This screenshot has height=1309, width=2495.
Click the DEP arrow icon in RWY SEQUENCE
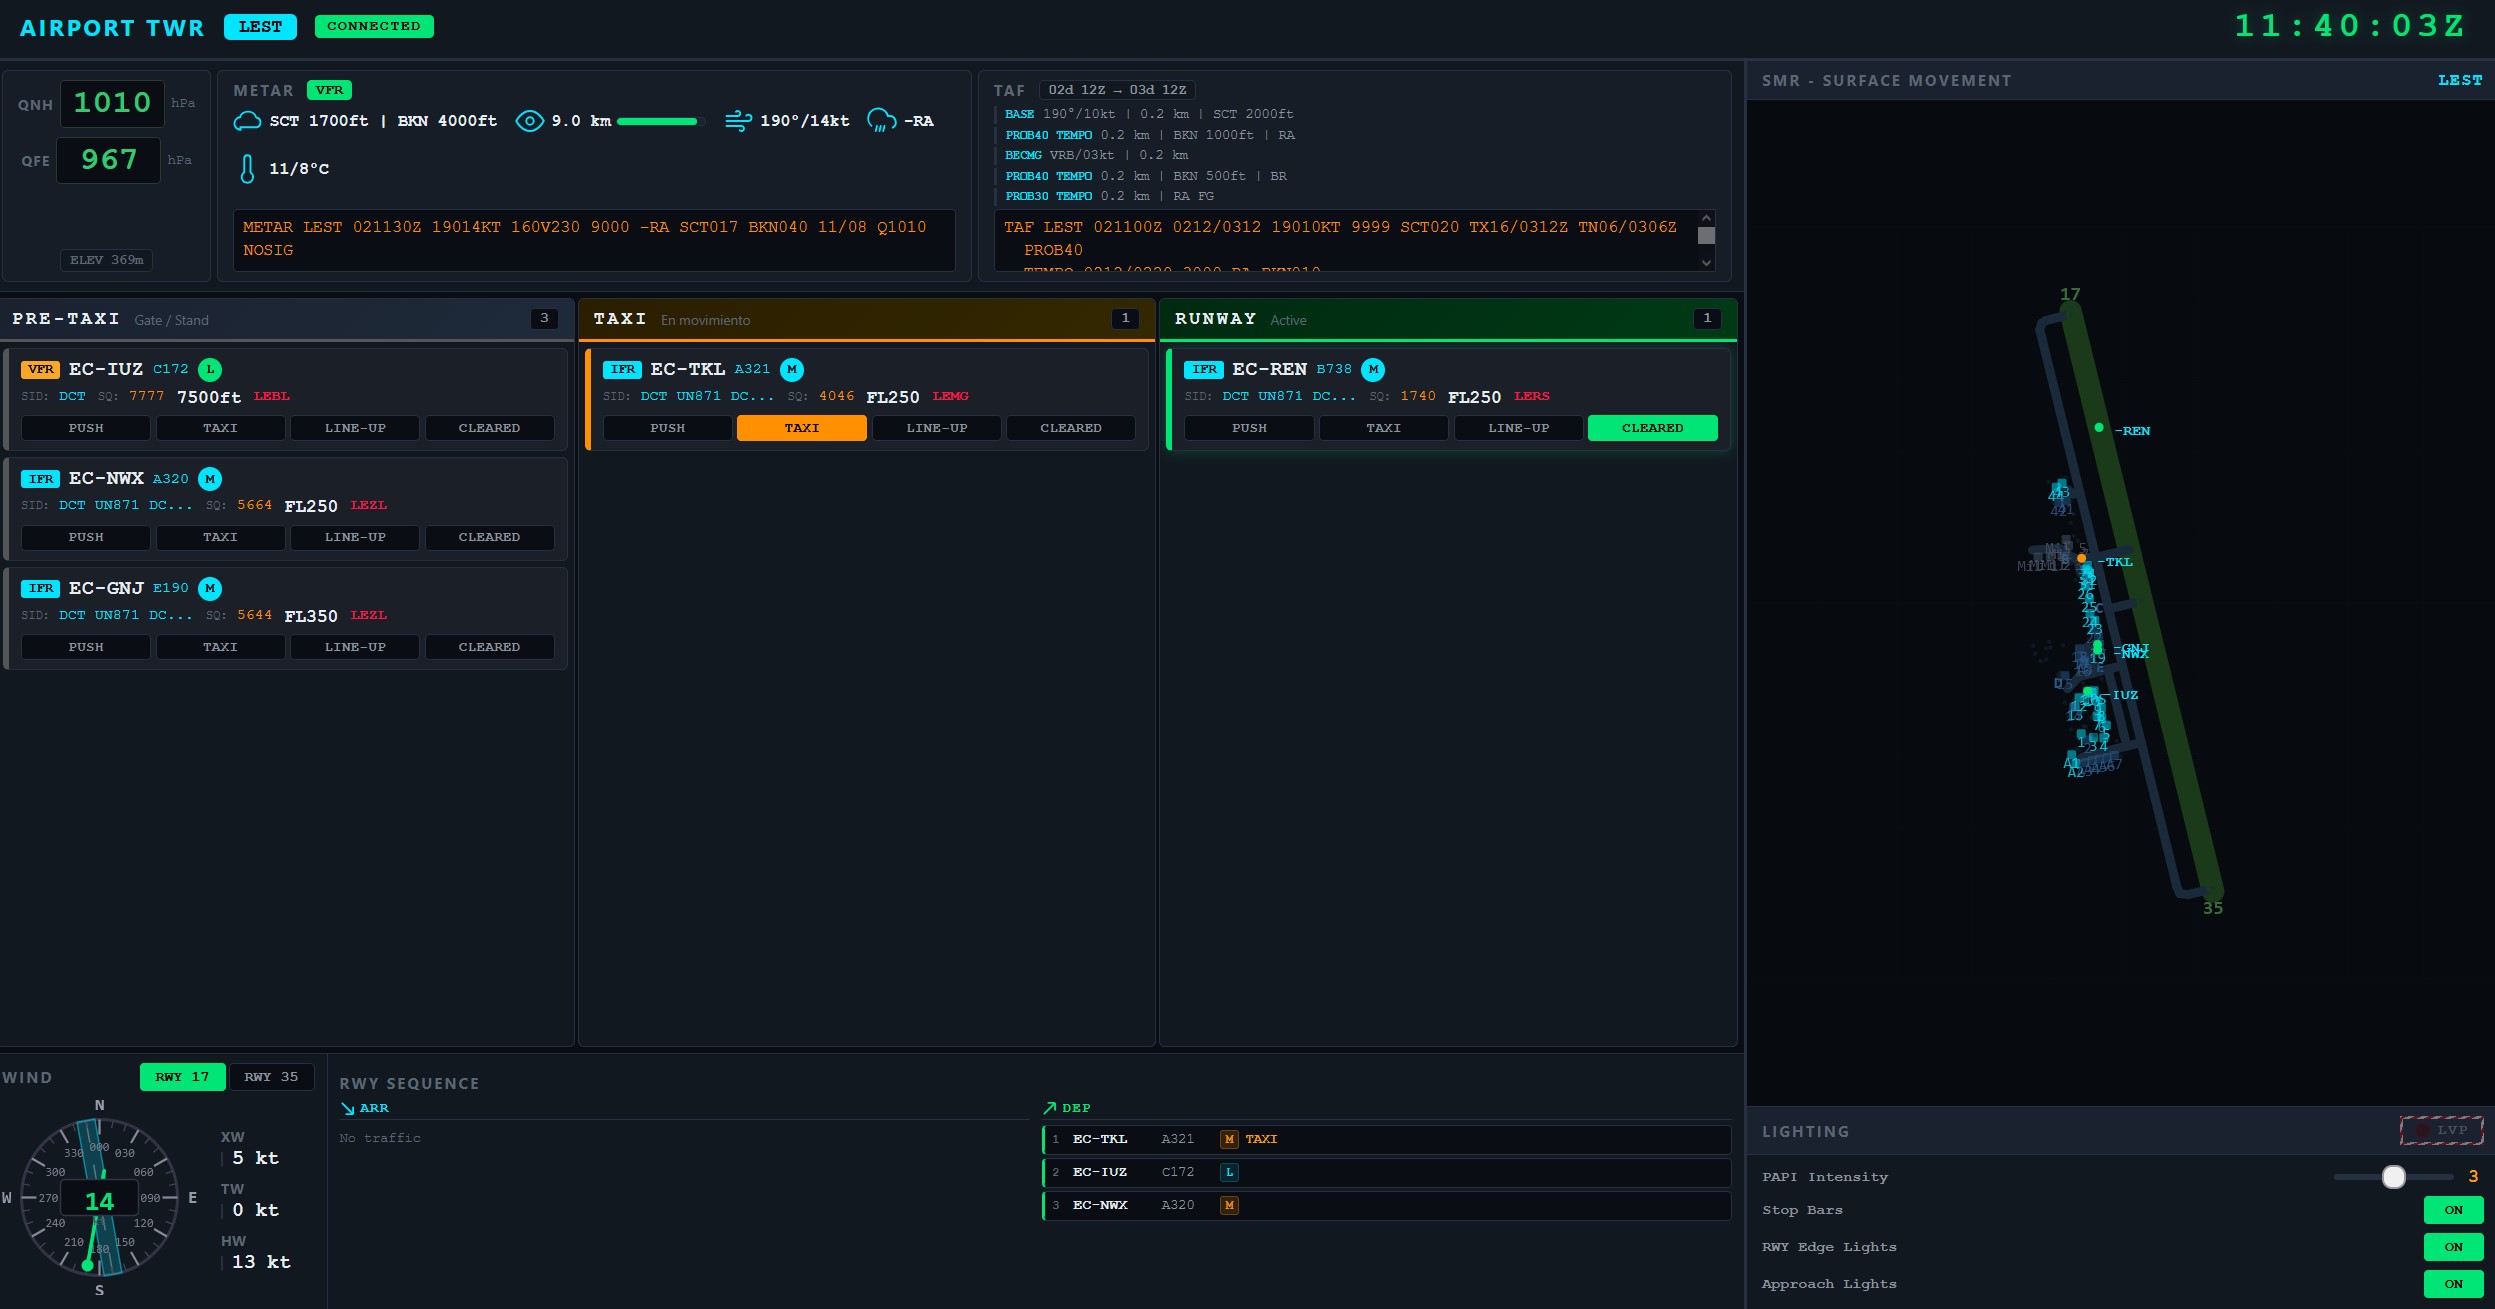click(1050, 1106)
